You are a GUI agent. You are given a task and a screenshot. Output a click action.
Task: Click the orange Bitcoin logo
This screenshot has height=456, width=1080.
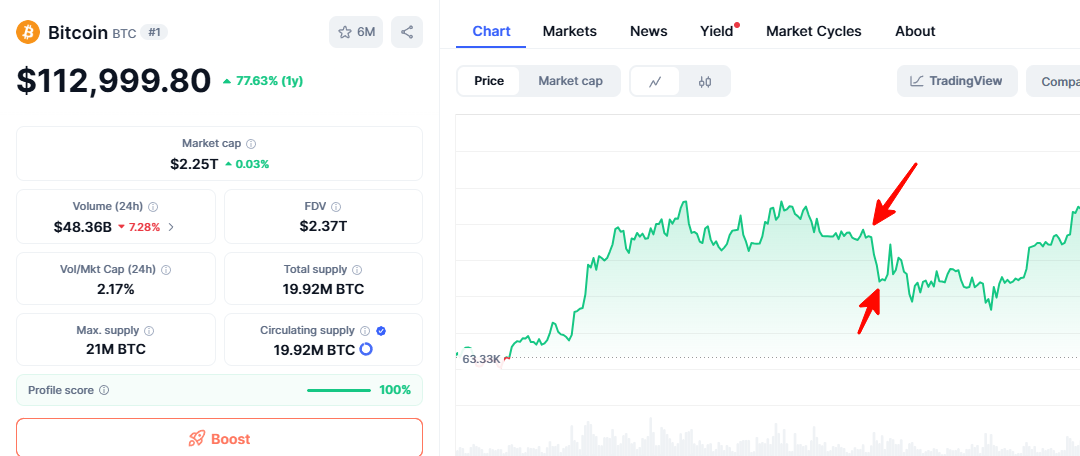pos(27,32)
